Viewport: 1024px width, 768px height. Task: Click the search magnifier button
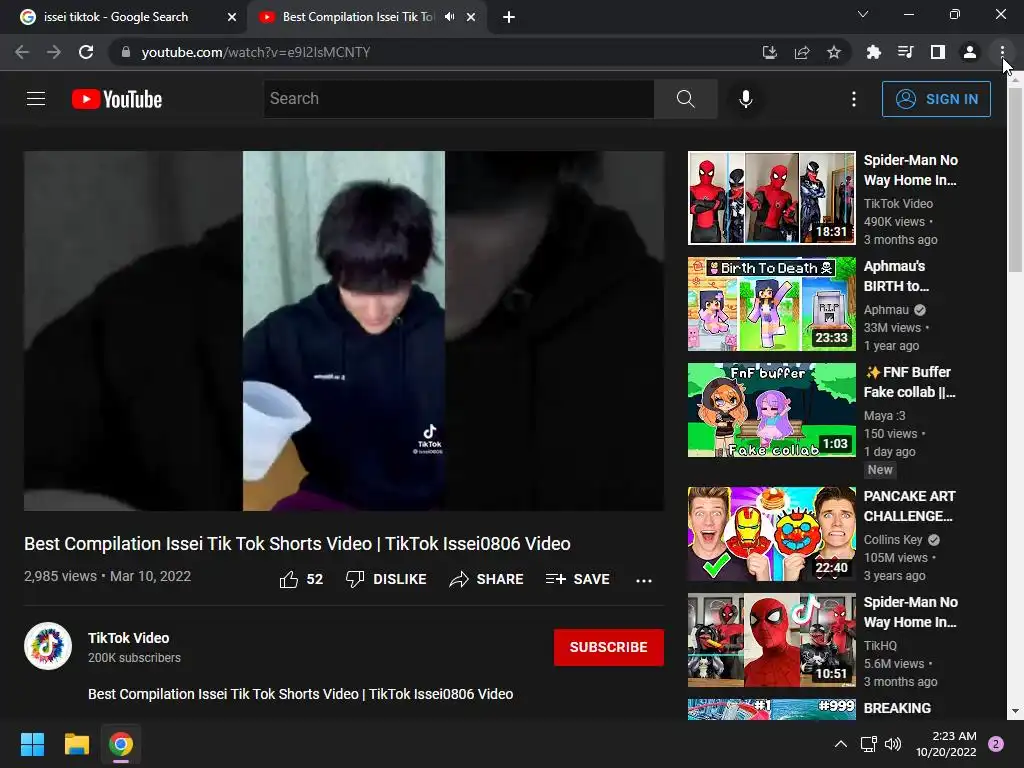click(x=685, y=99)
